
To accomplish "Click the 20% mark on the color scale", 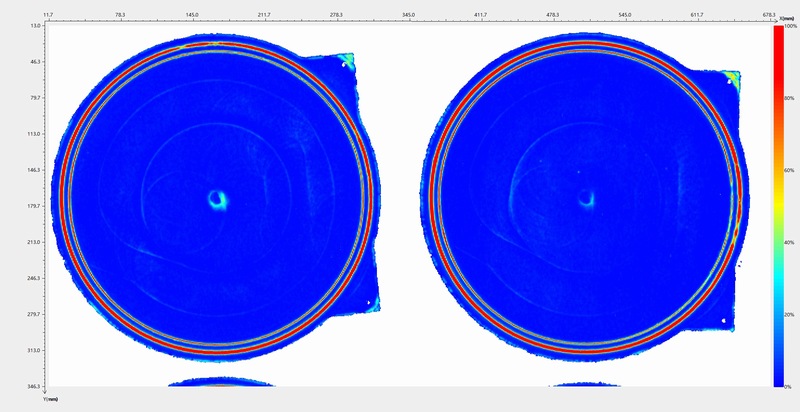I will (x=790, y=314).
